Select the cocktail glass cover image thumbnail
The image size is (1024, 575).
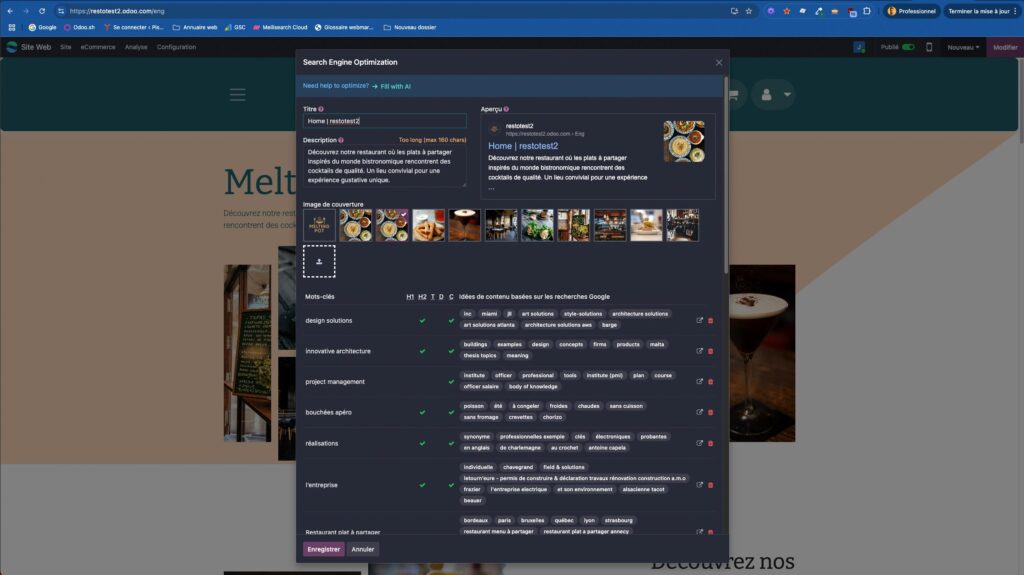(464, 225)
